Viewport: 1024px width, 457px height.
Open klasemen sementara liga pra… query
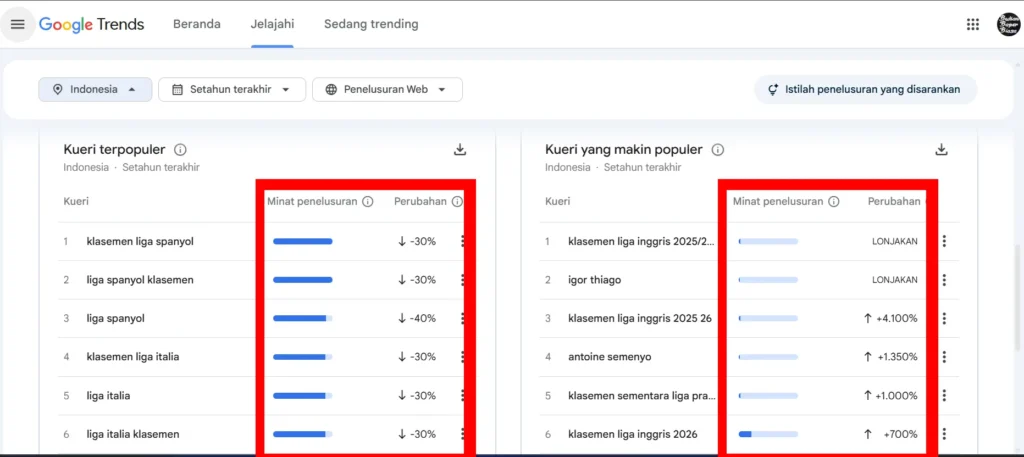click(x=642, y=396)
